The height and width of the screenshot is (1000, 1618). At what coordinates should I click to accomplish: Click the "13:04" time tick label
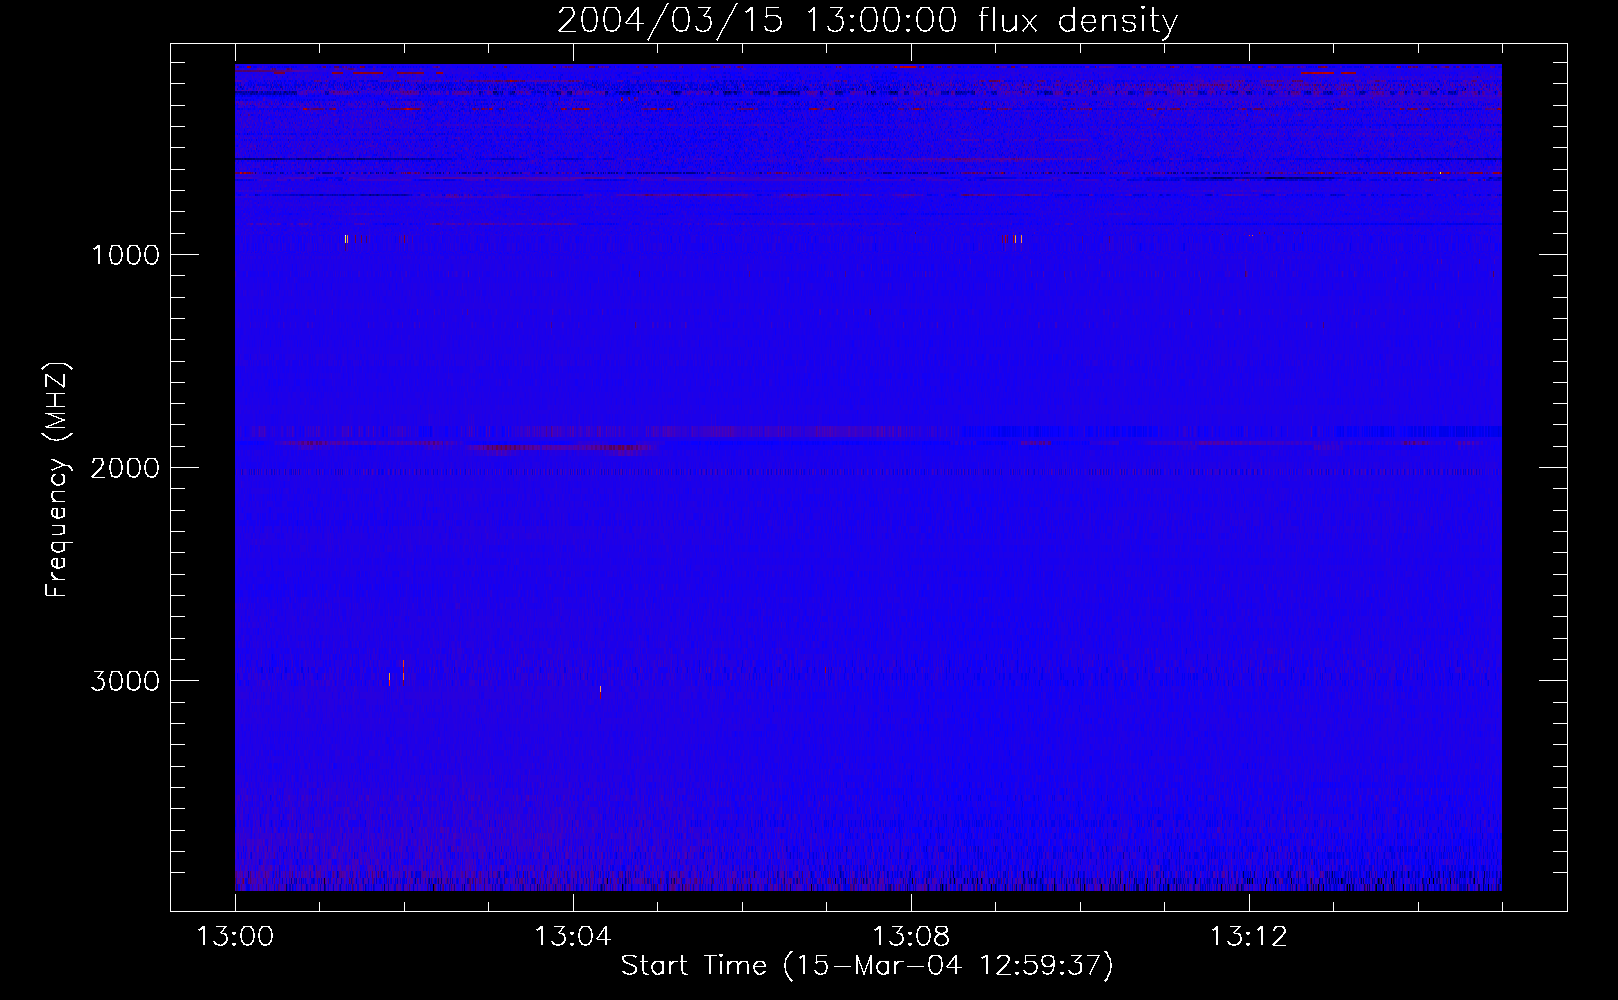point(573,937)
